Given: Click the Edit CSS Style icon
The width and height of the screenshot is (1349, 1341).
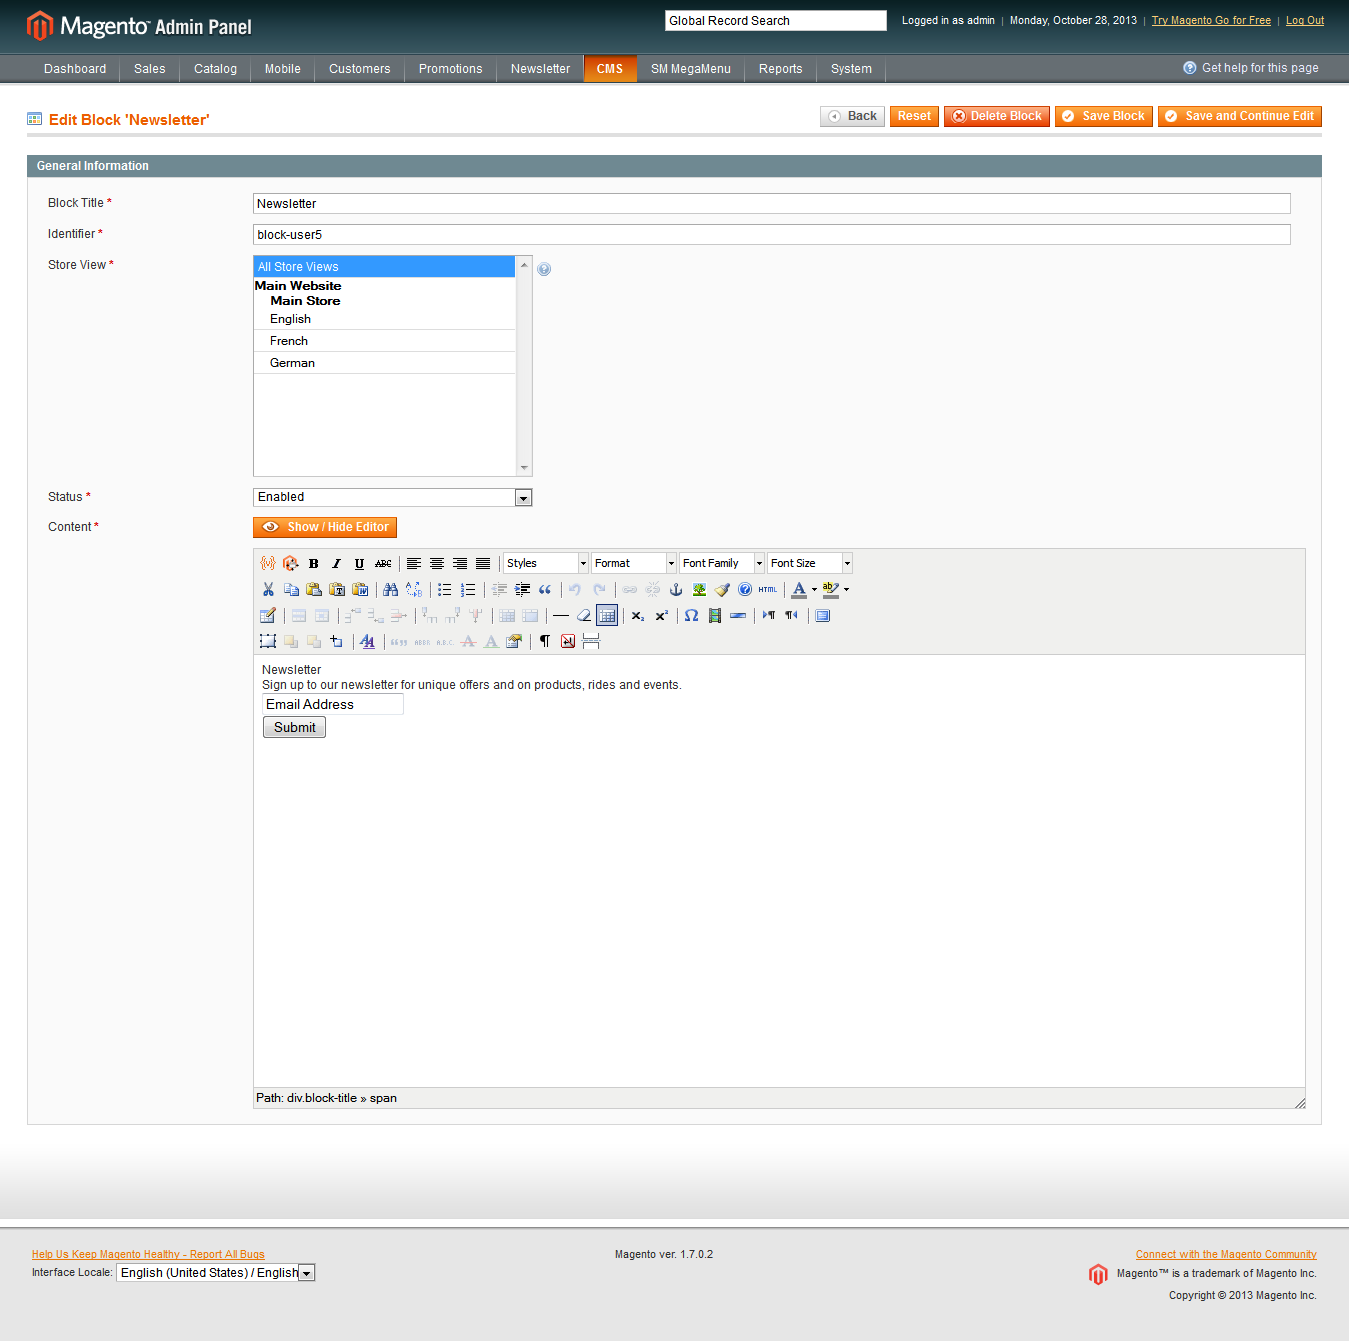Looking at the screenshot, I should [x=368, y=641].
